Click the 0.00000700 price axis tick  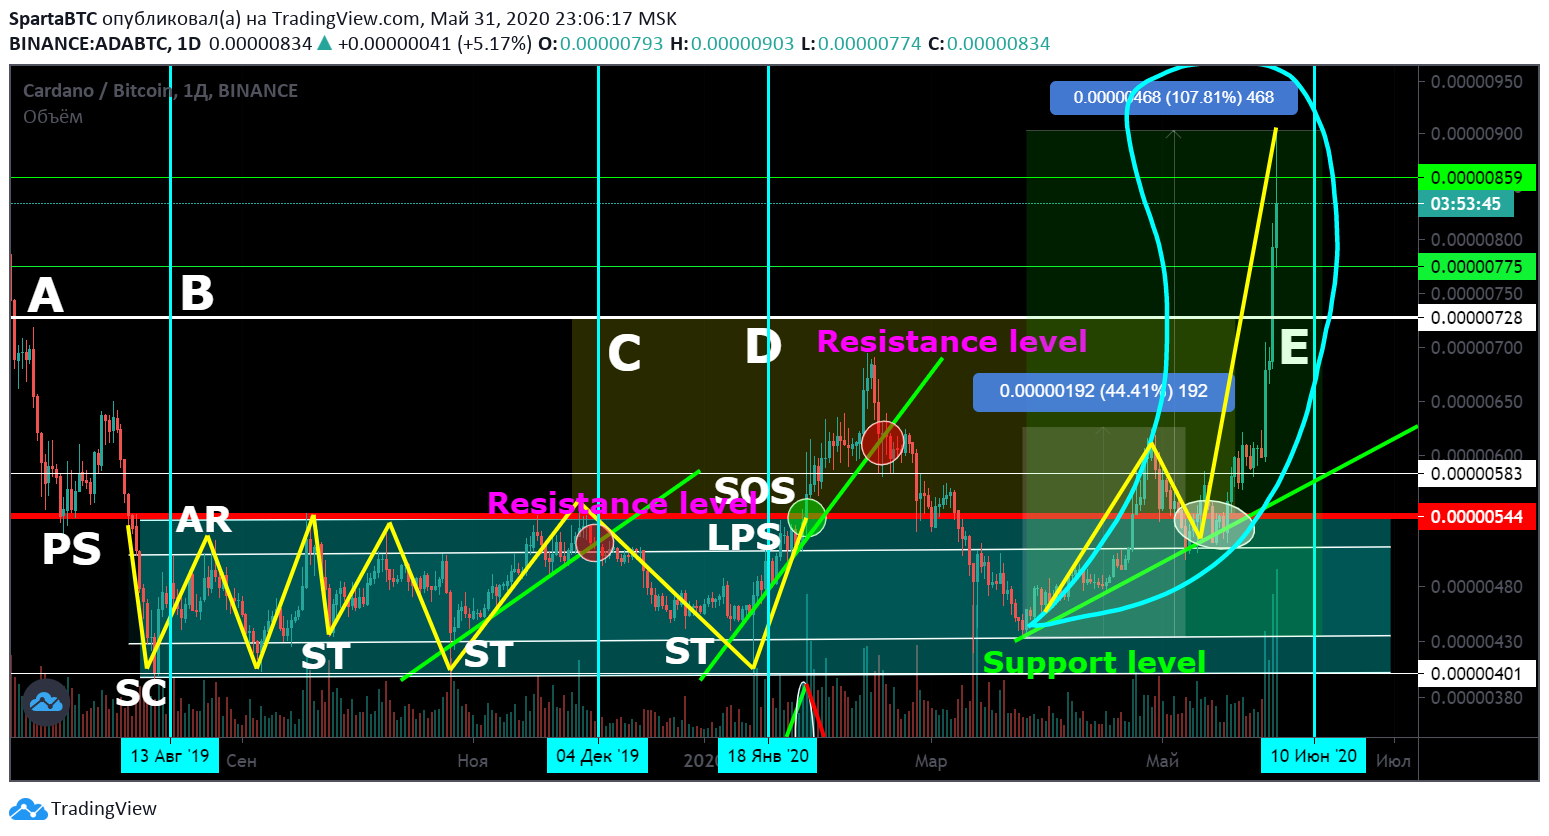(x=1476, y=348)
